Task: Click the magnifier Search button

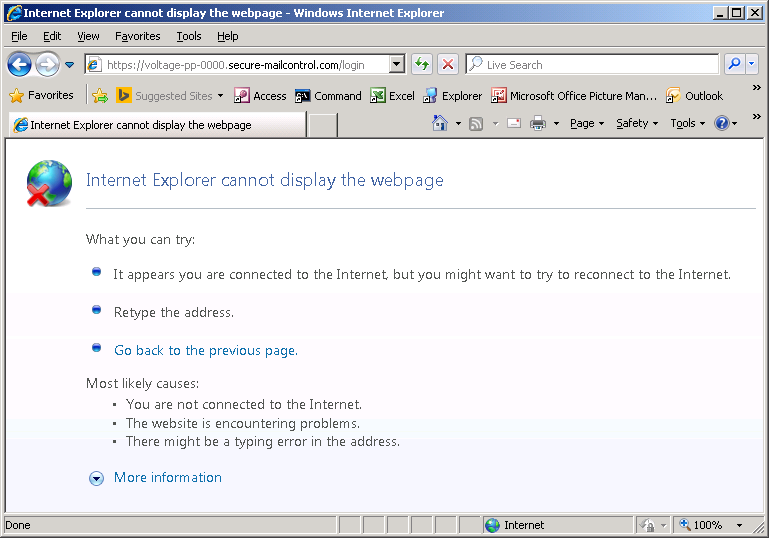Action: [735, 64]
